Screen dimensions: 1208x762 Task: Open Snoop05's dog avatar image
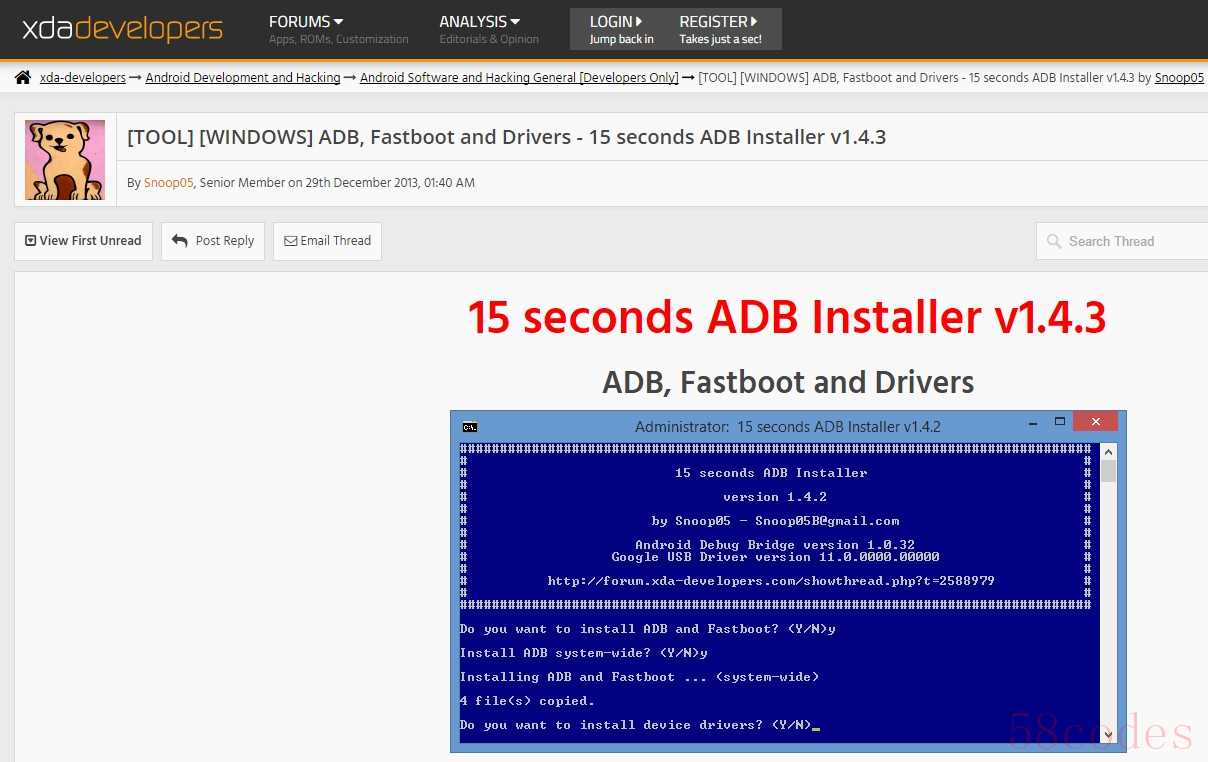(x=65, y=160)
